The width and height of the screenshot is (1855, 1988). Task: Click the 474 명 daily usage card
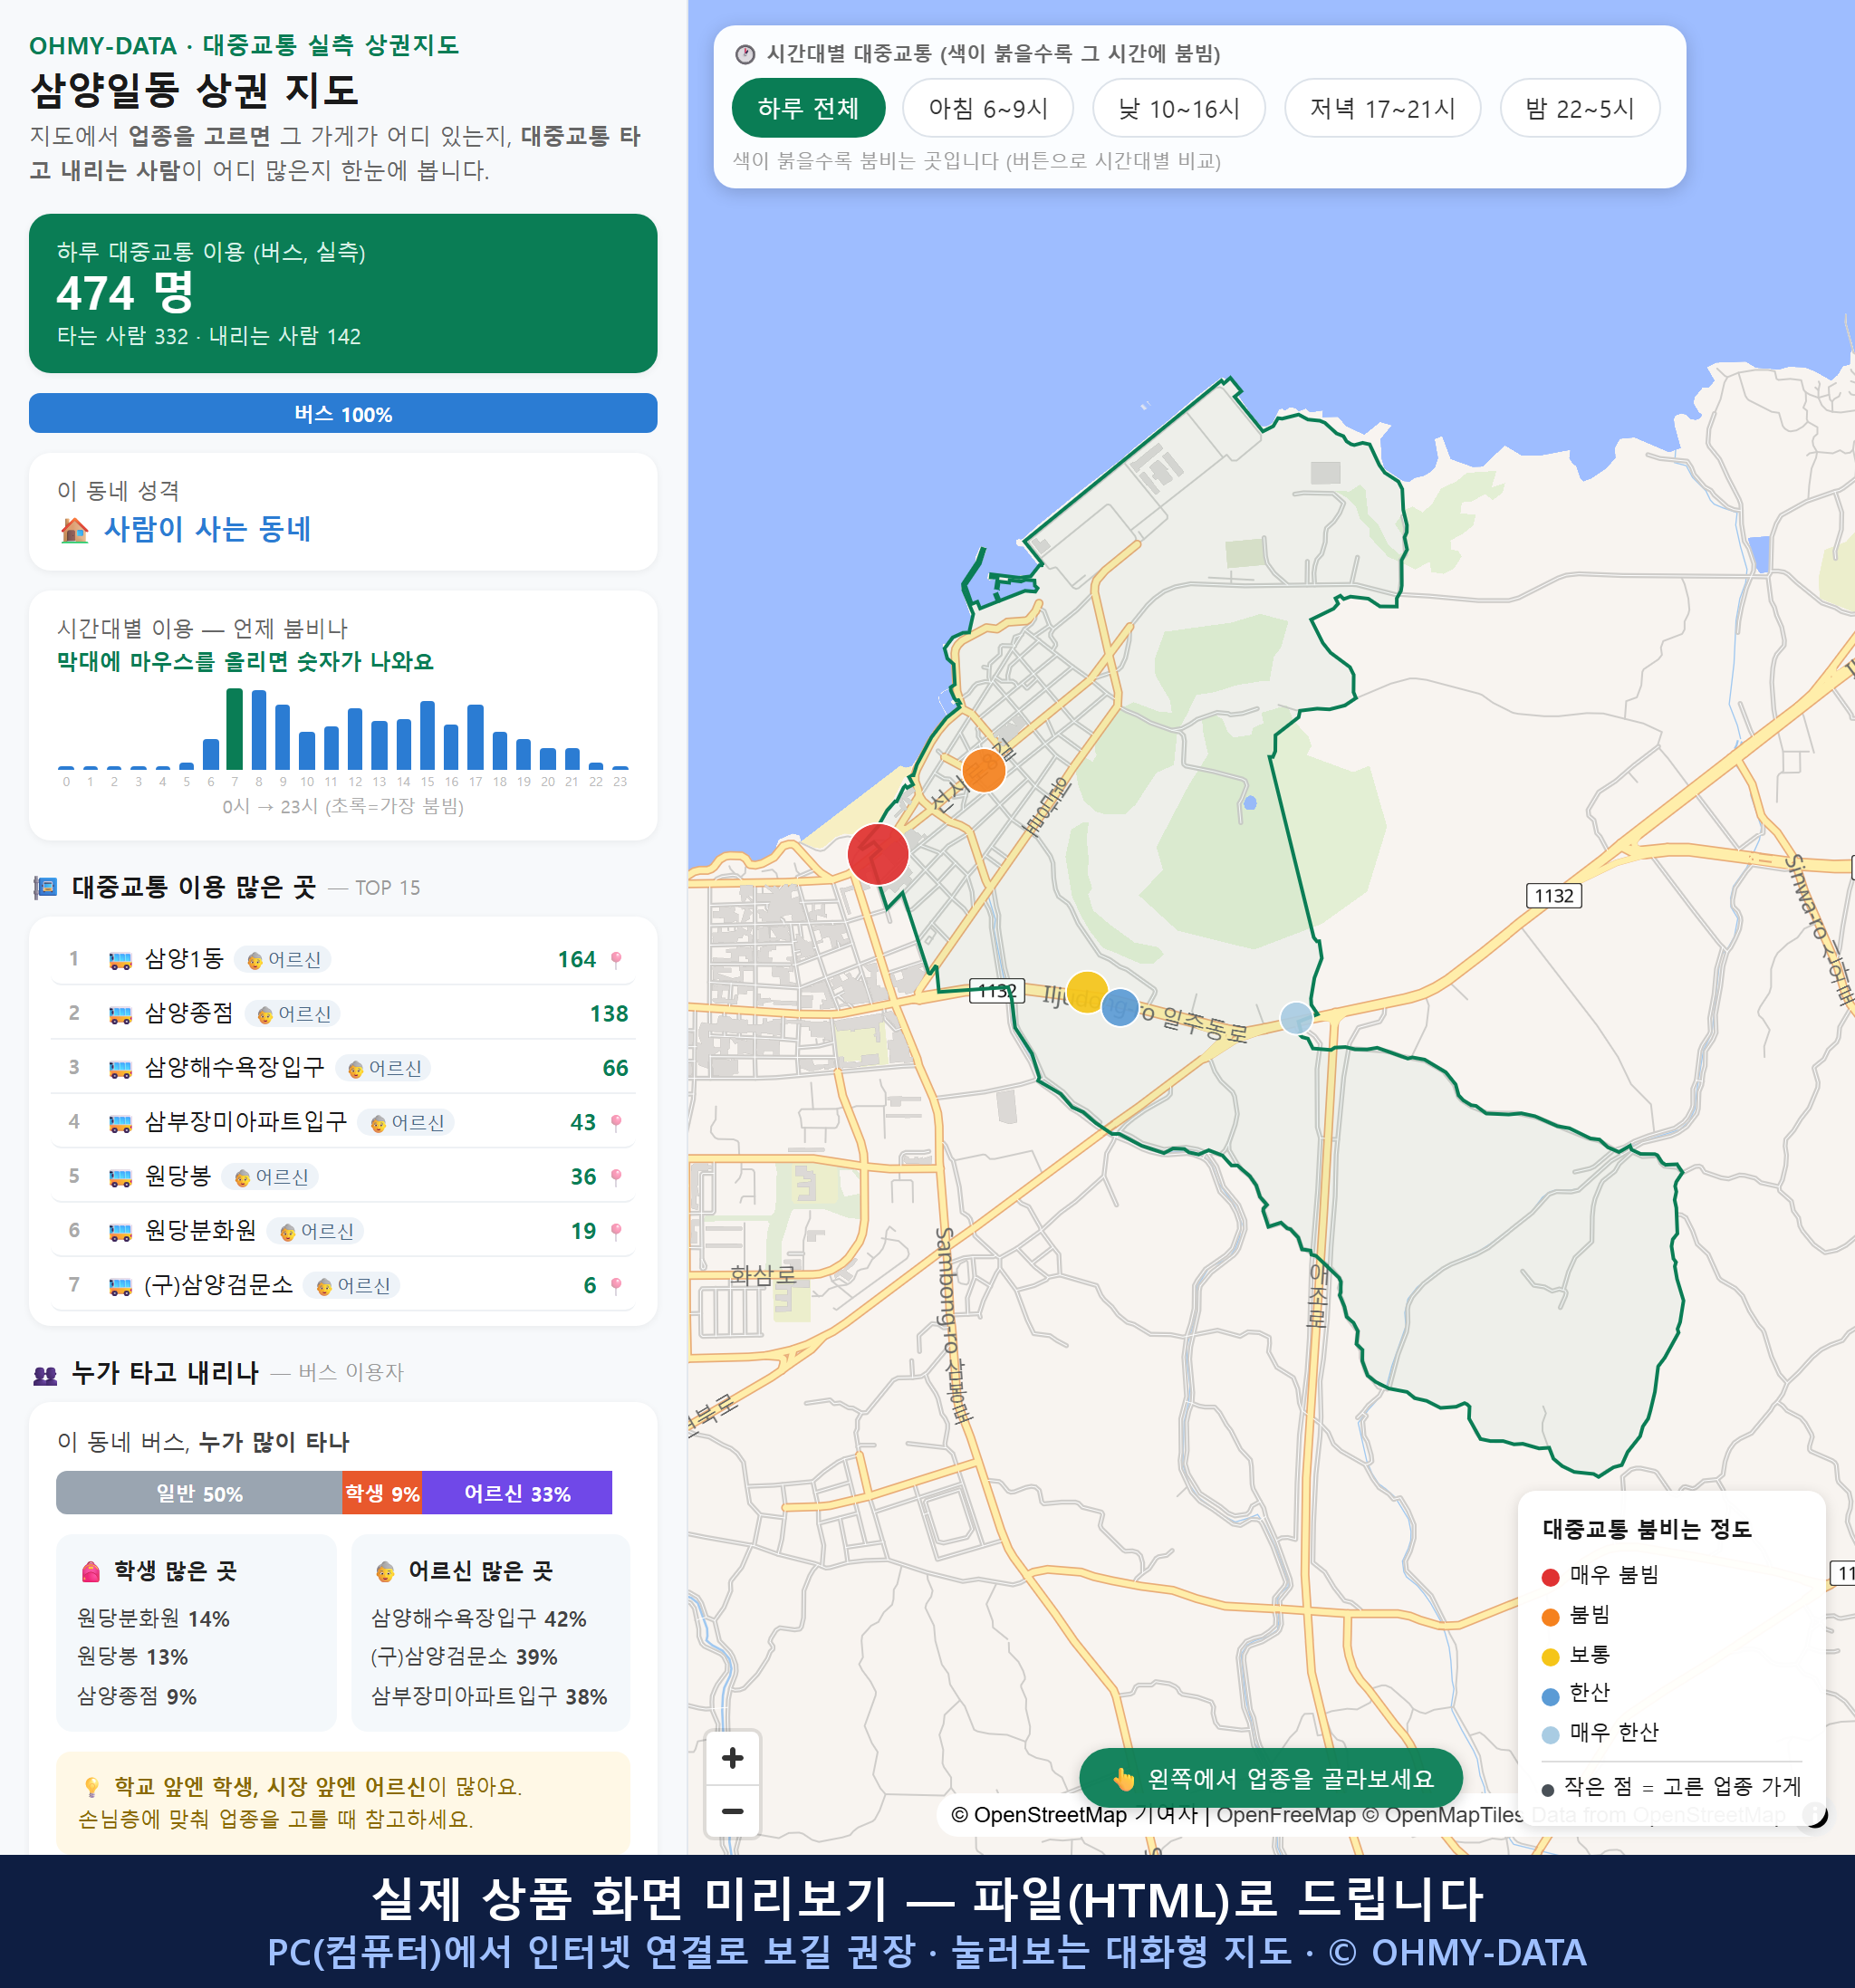coord(343,293)
